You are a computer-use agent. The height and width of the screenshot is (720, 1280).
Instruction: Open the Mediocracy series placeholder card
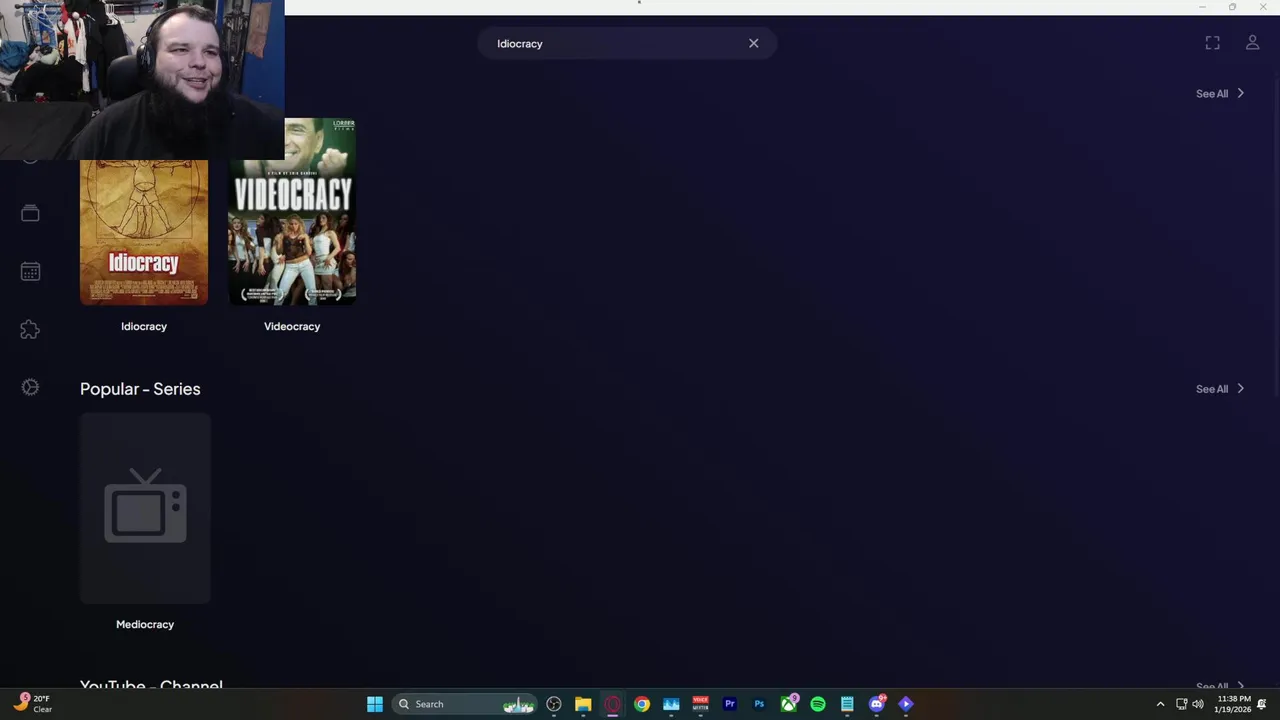[x=145, y=508]
